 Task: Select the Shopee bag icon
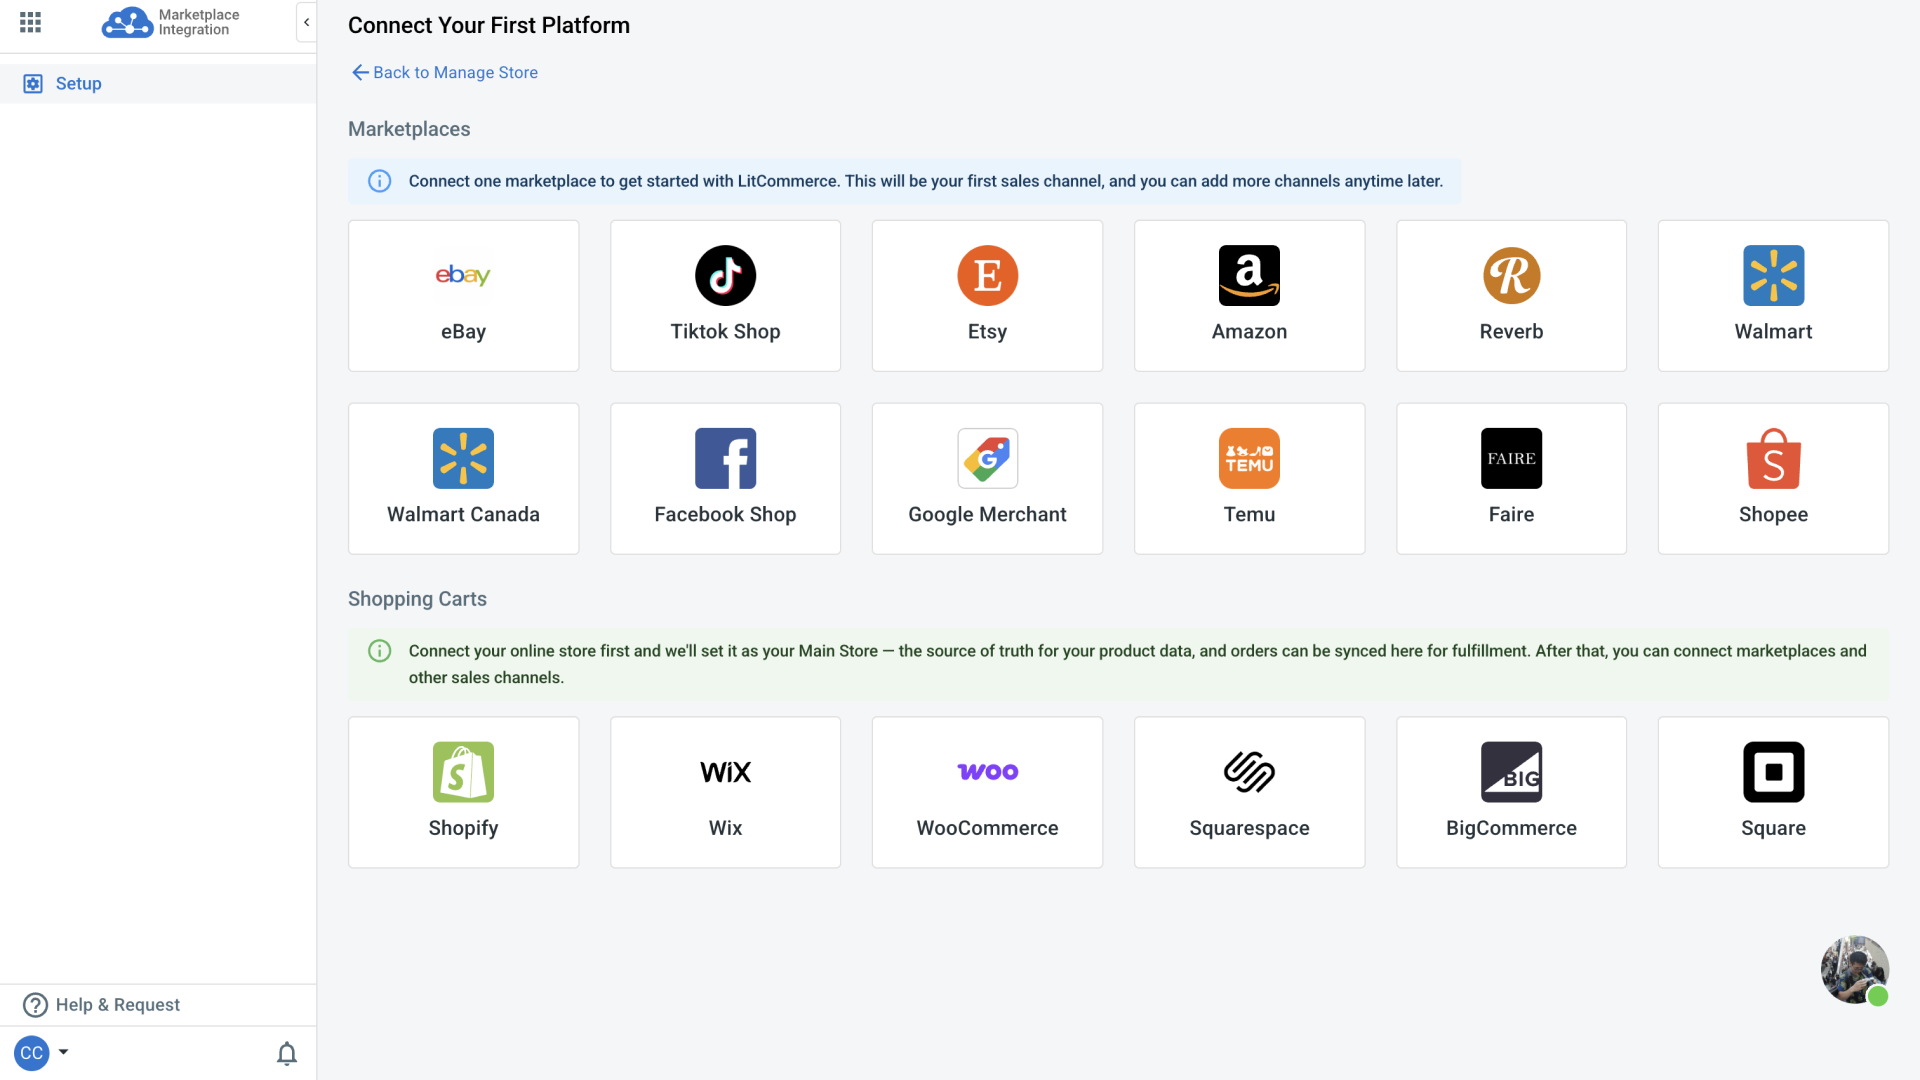(1773, 458)
